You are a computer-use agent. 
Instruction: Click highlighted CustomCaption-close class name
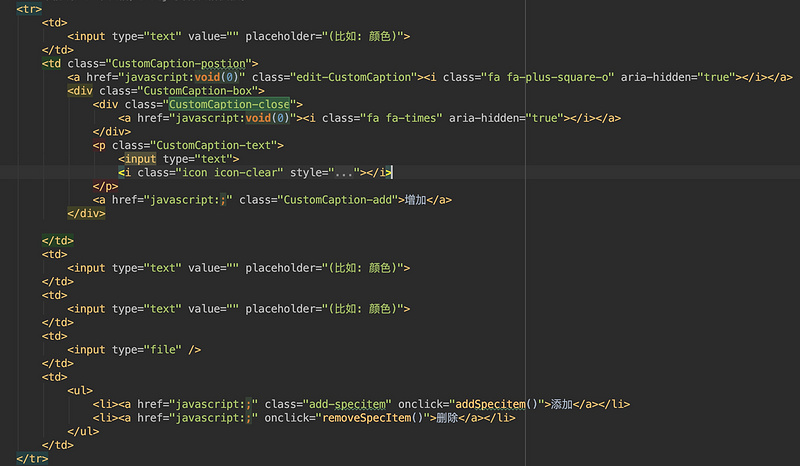point(229,104)
